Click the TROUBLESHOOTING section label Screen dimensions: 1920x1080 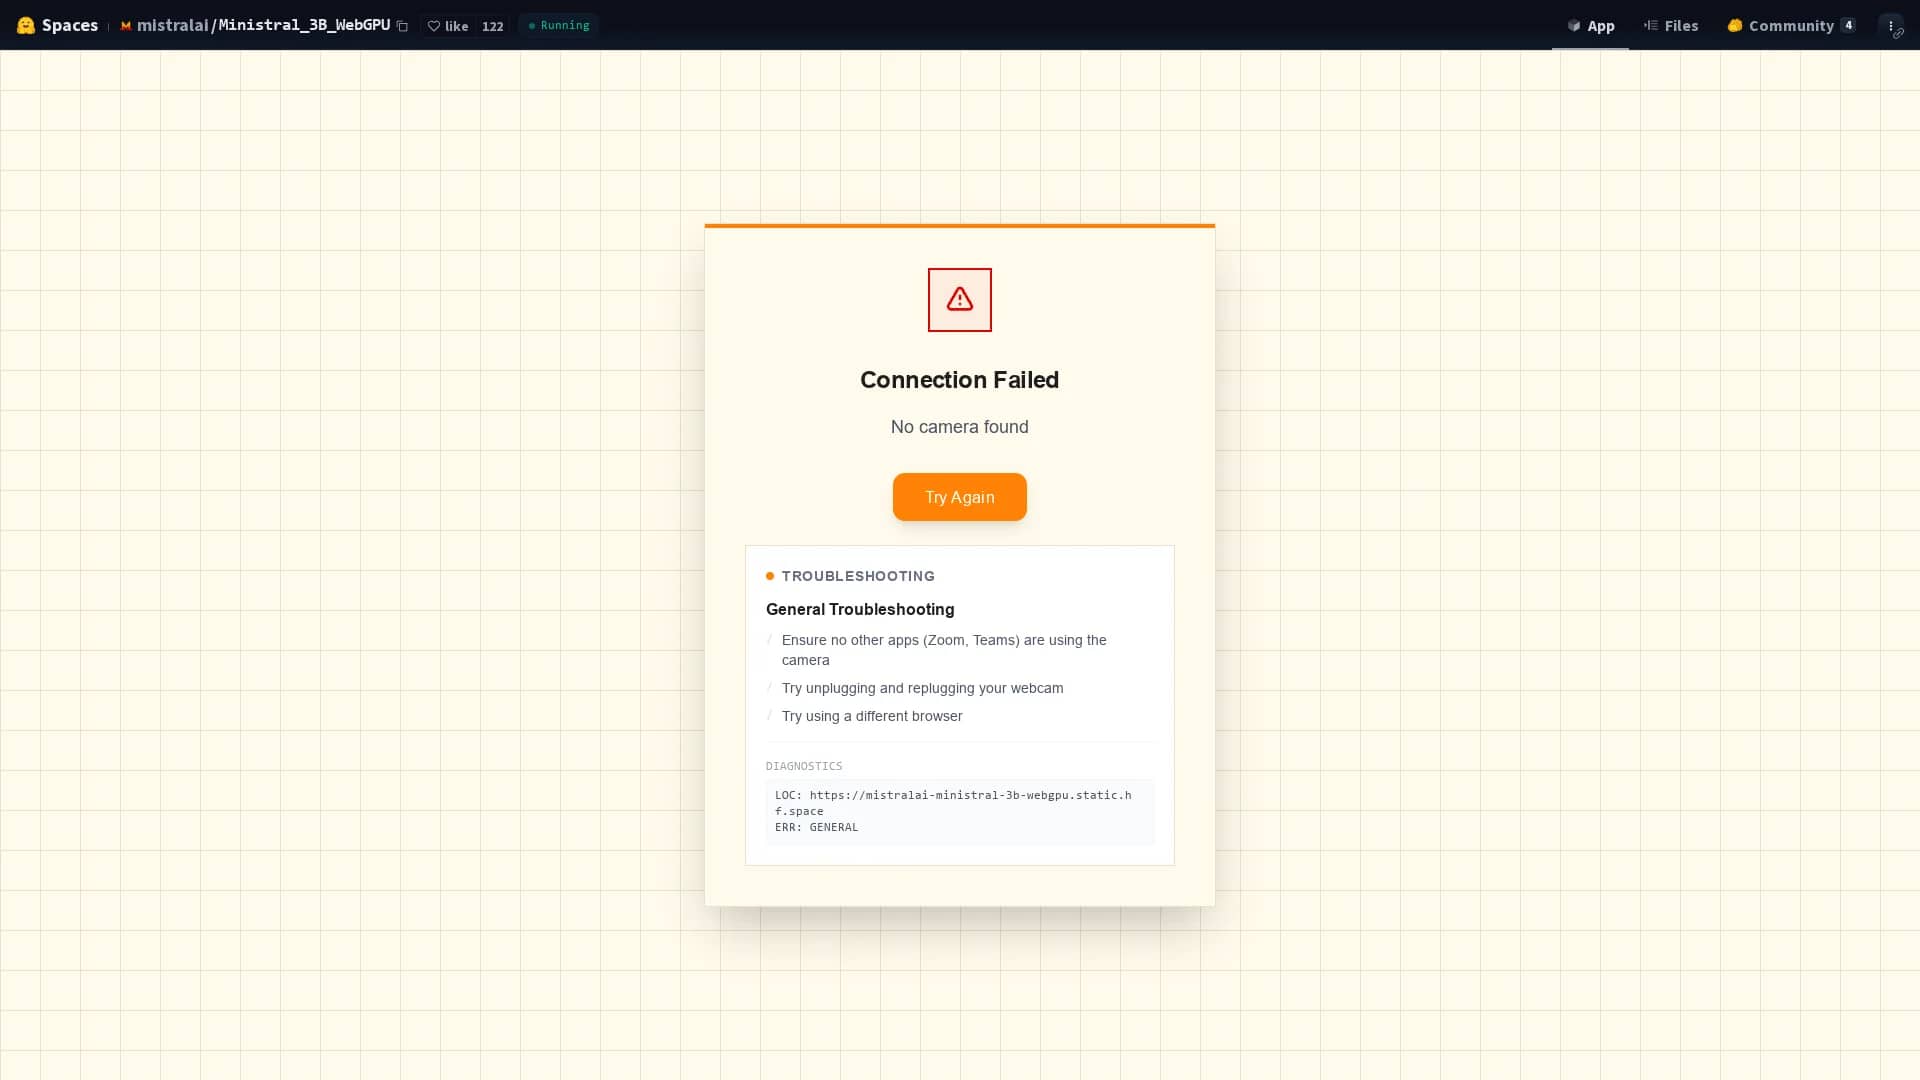pyautogui.click(x=858, y=576)
